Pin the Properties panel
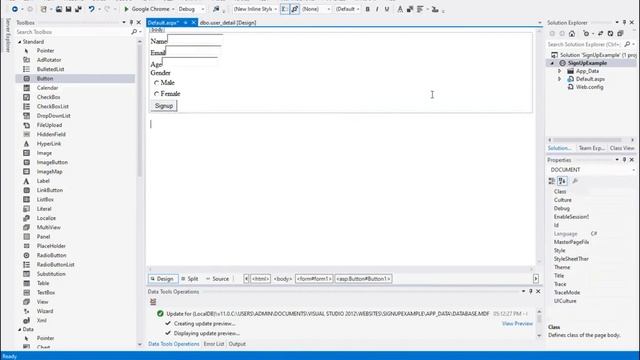The image size is (640, 360). click(624, 160)
